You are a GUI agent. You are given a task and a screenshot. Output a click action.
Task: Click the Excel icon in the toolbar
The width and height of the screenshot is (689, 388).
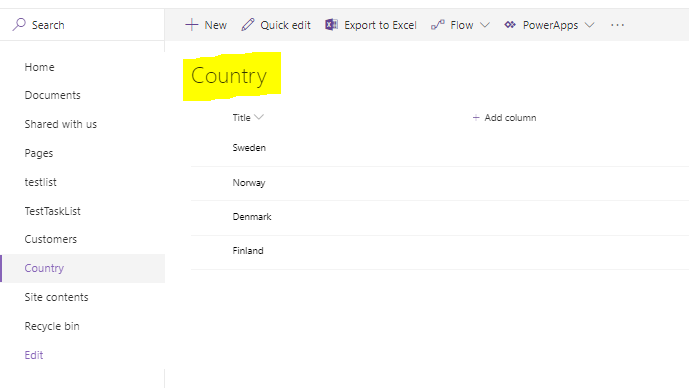pos(331,25)
